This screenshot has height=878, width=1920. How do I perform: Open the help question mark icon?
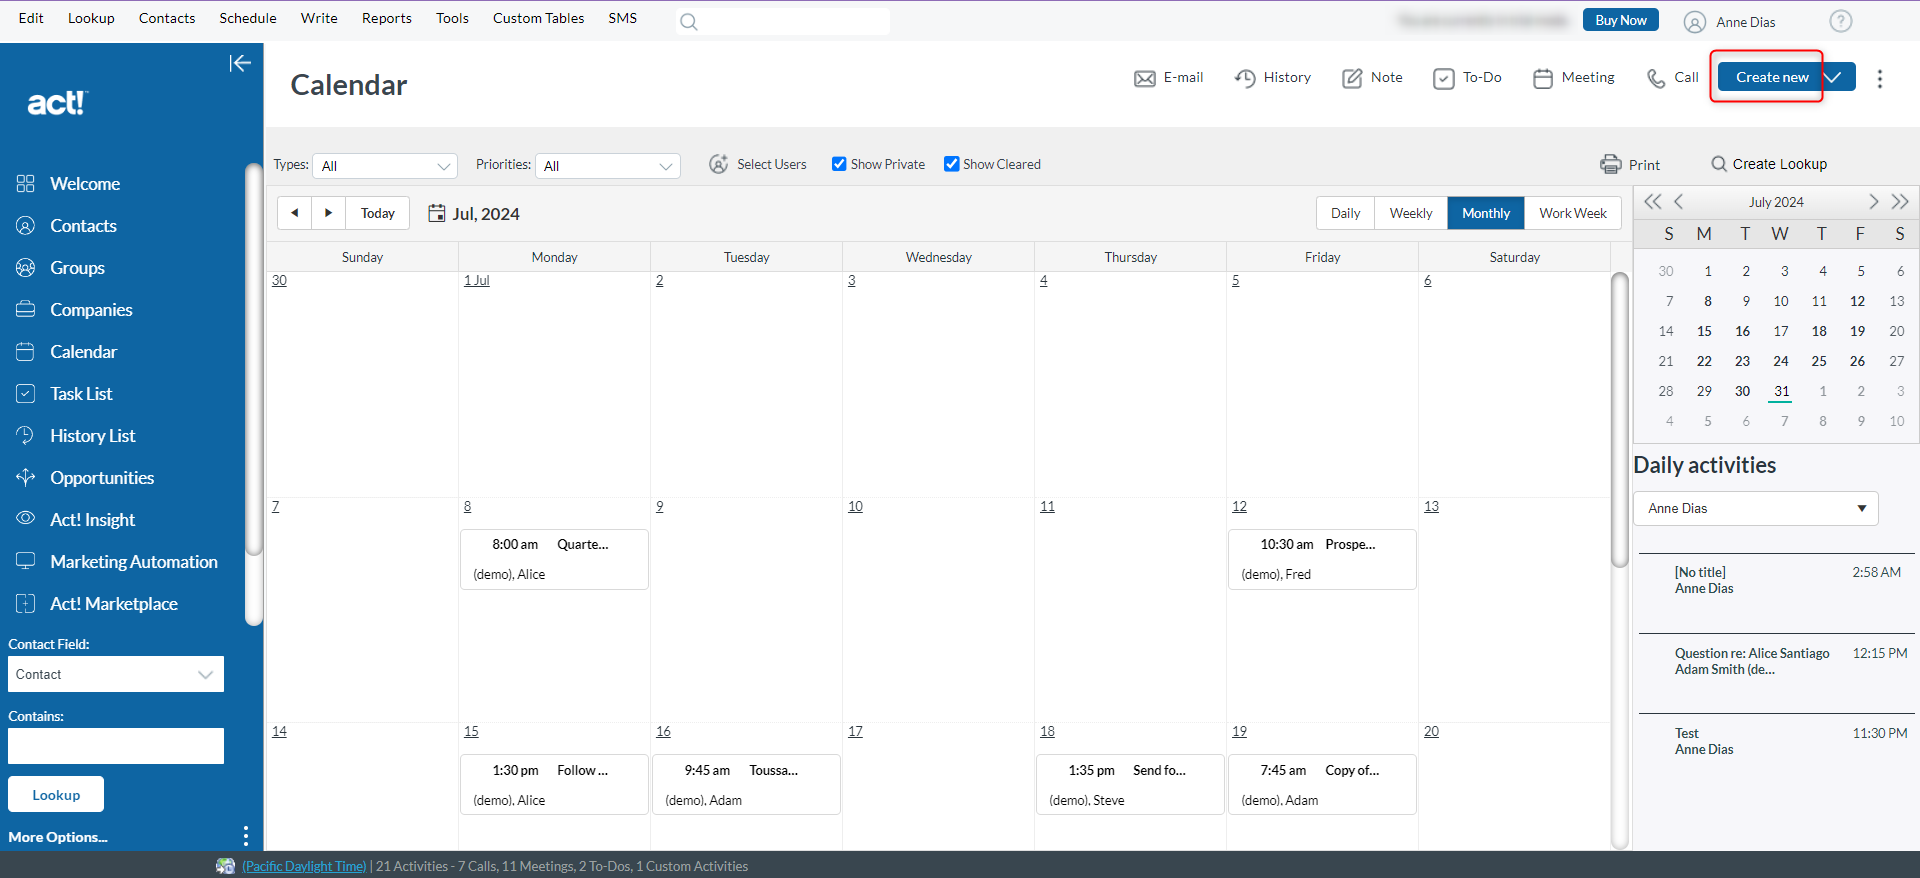pyautogui.click(x=1840, y=21)
